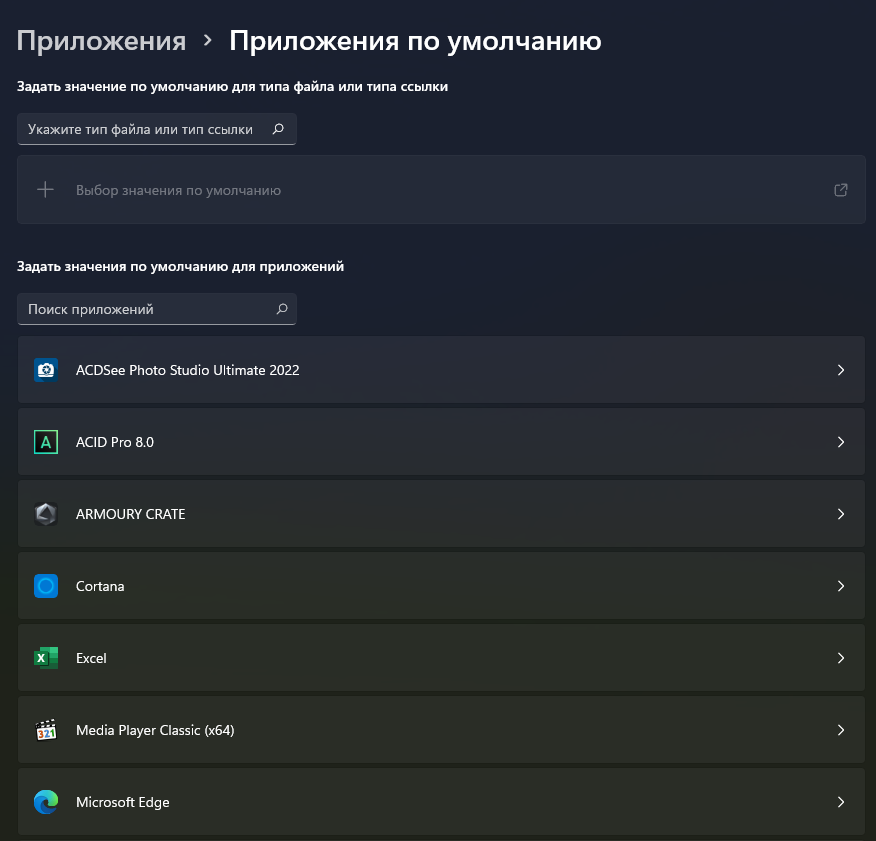Select the ACID Pro 8.0 label

tap(115, 442)
